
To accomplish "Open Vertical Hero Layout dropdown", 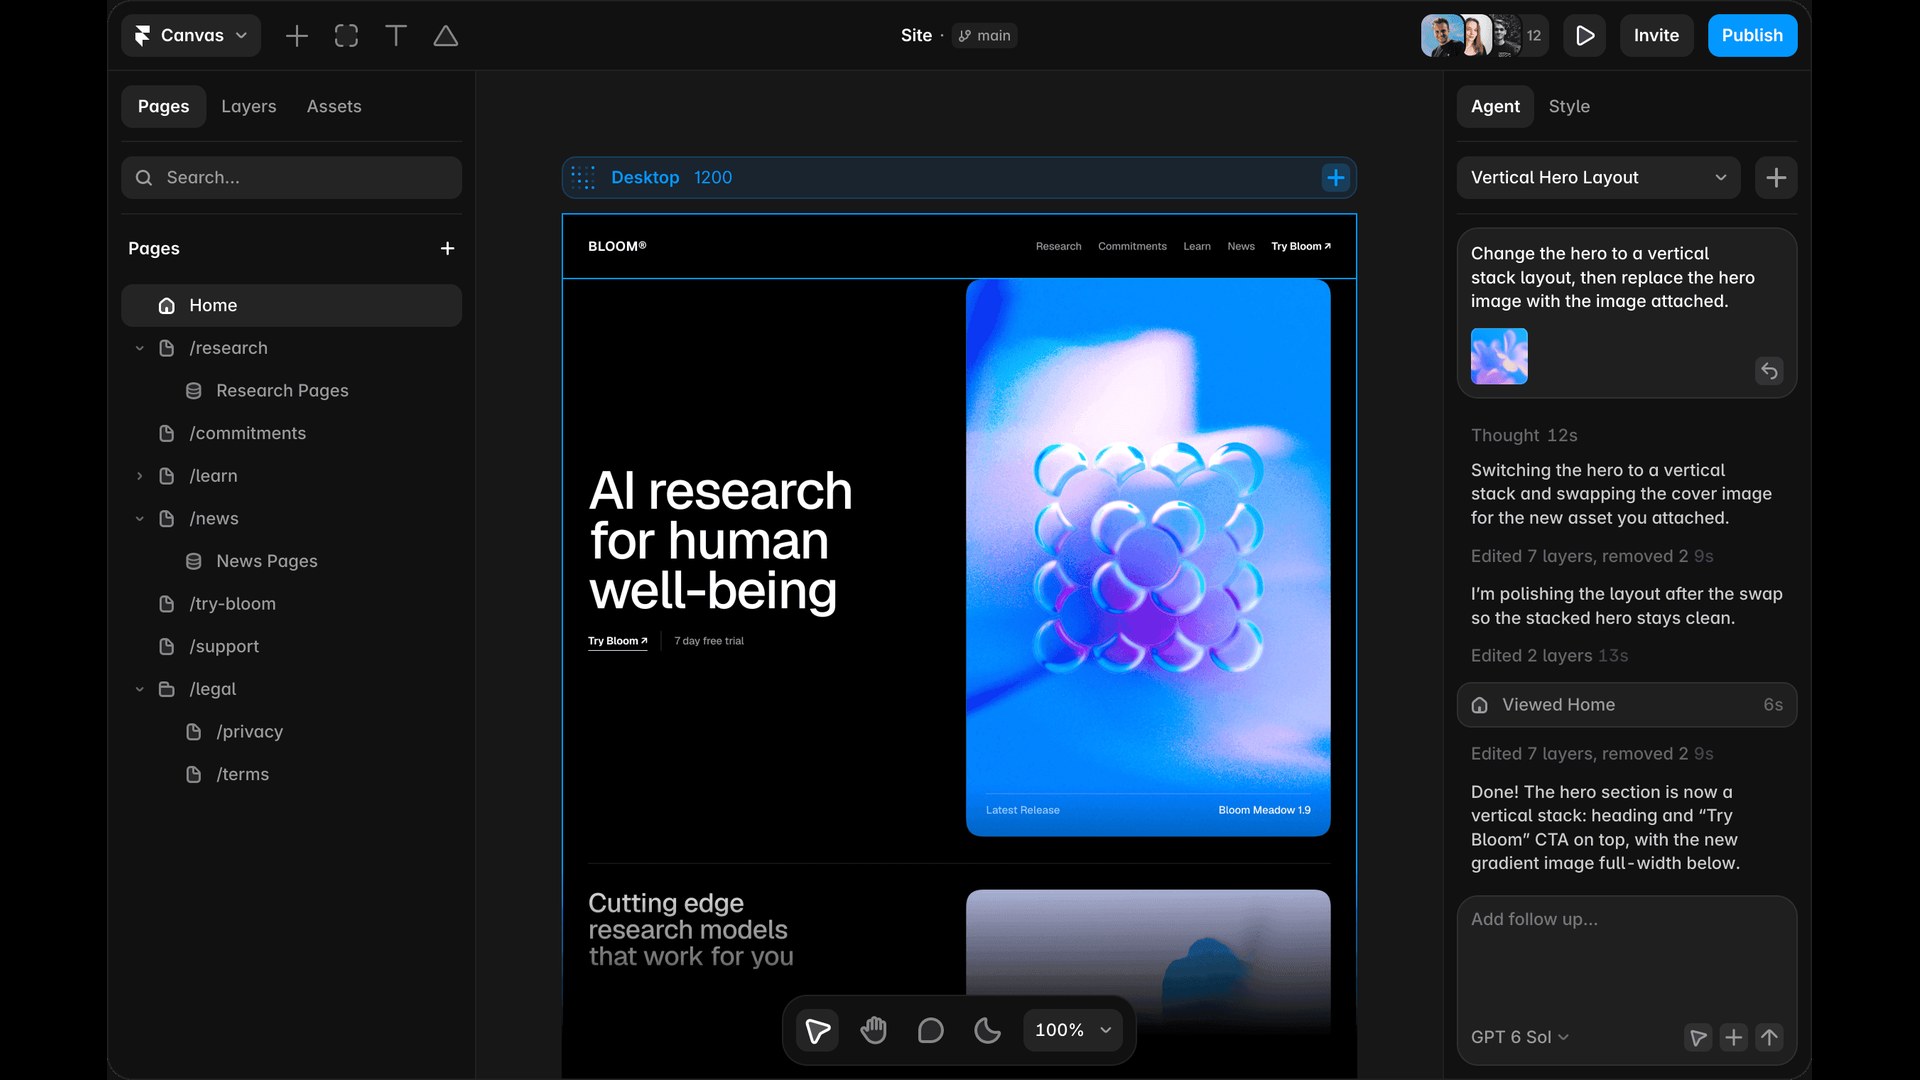I will pyautogui.click(x=1598, y=178).
